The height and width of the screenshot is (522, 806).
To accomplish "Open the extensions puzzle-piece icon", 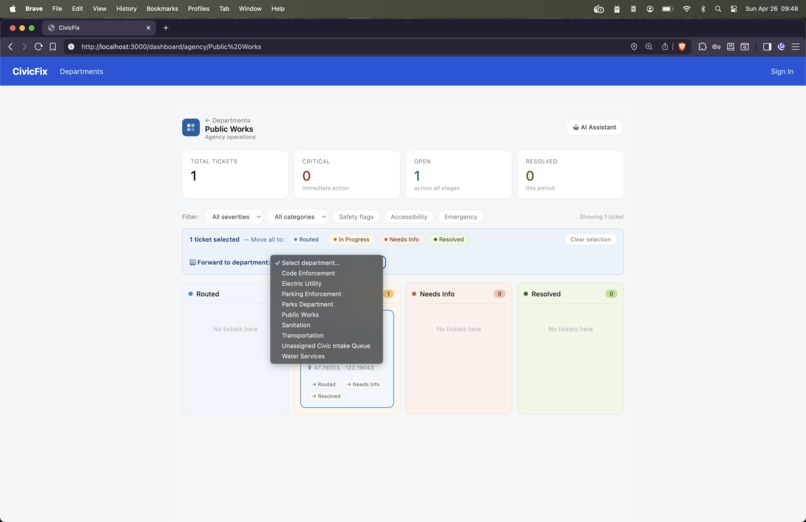I will pyautogui.click(x=702, y=47).
